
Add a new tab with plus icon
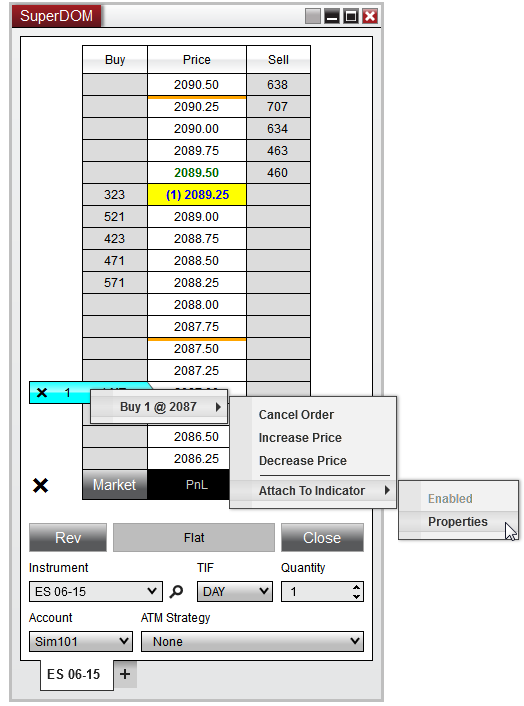click(x=125, y=674)
